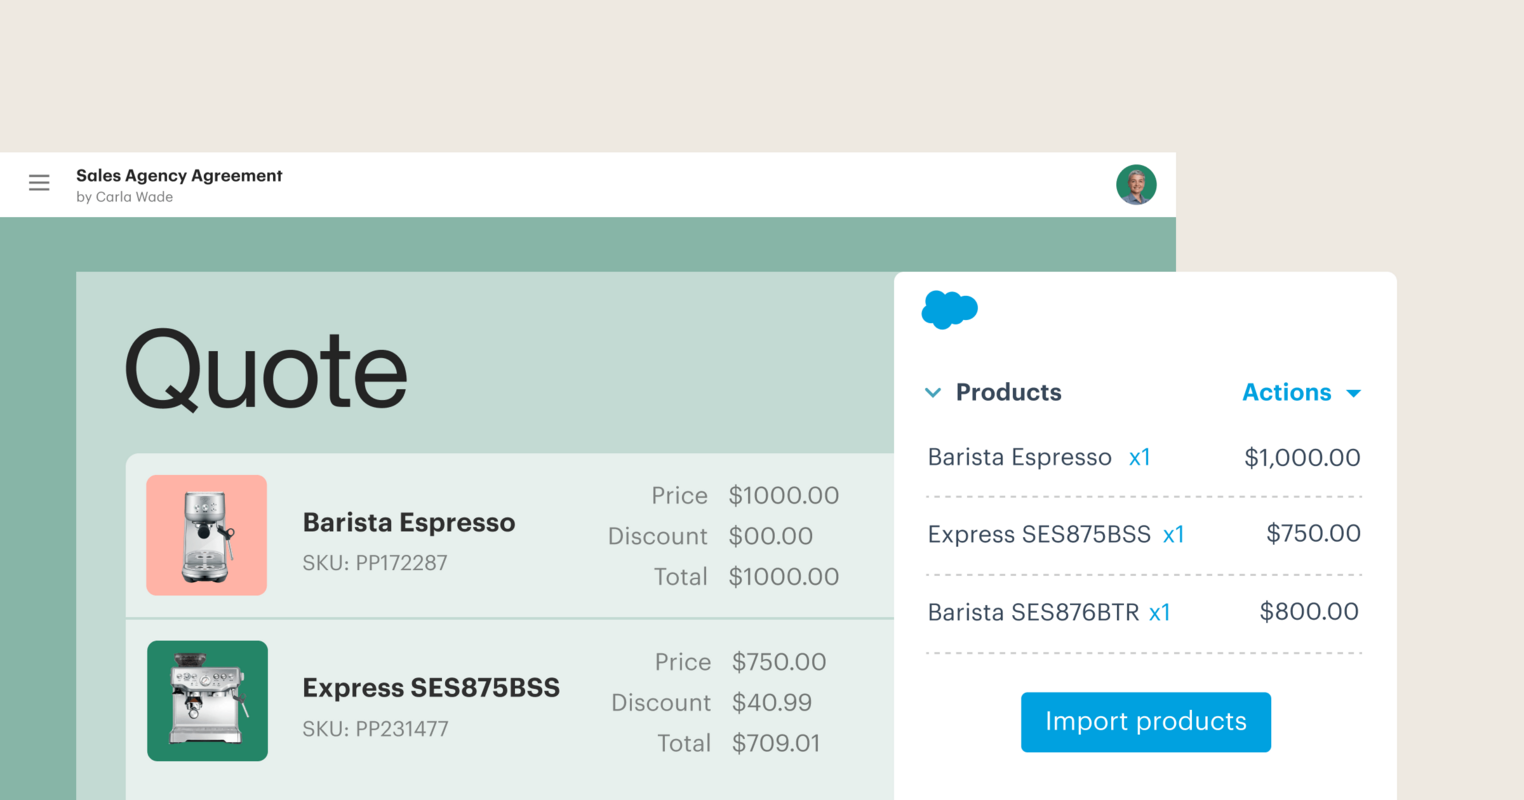Select the x1 quantity next to Express SES875BSS

pos(1174,535)
